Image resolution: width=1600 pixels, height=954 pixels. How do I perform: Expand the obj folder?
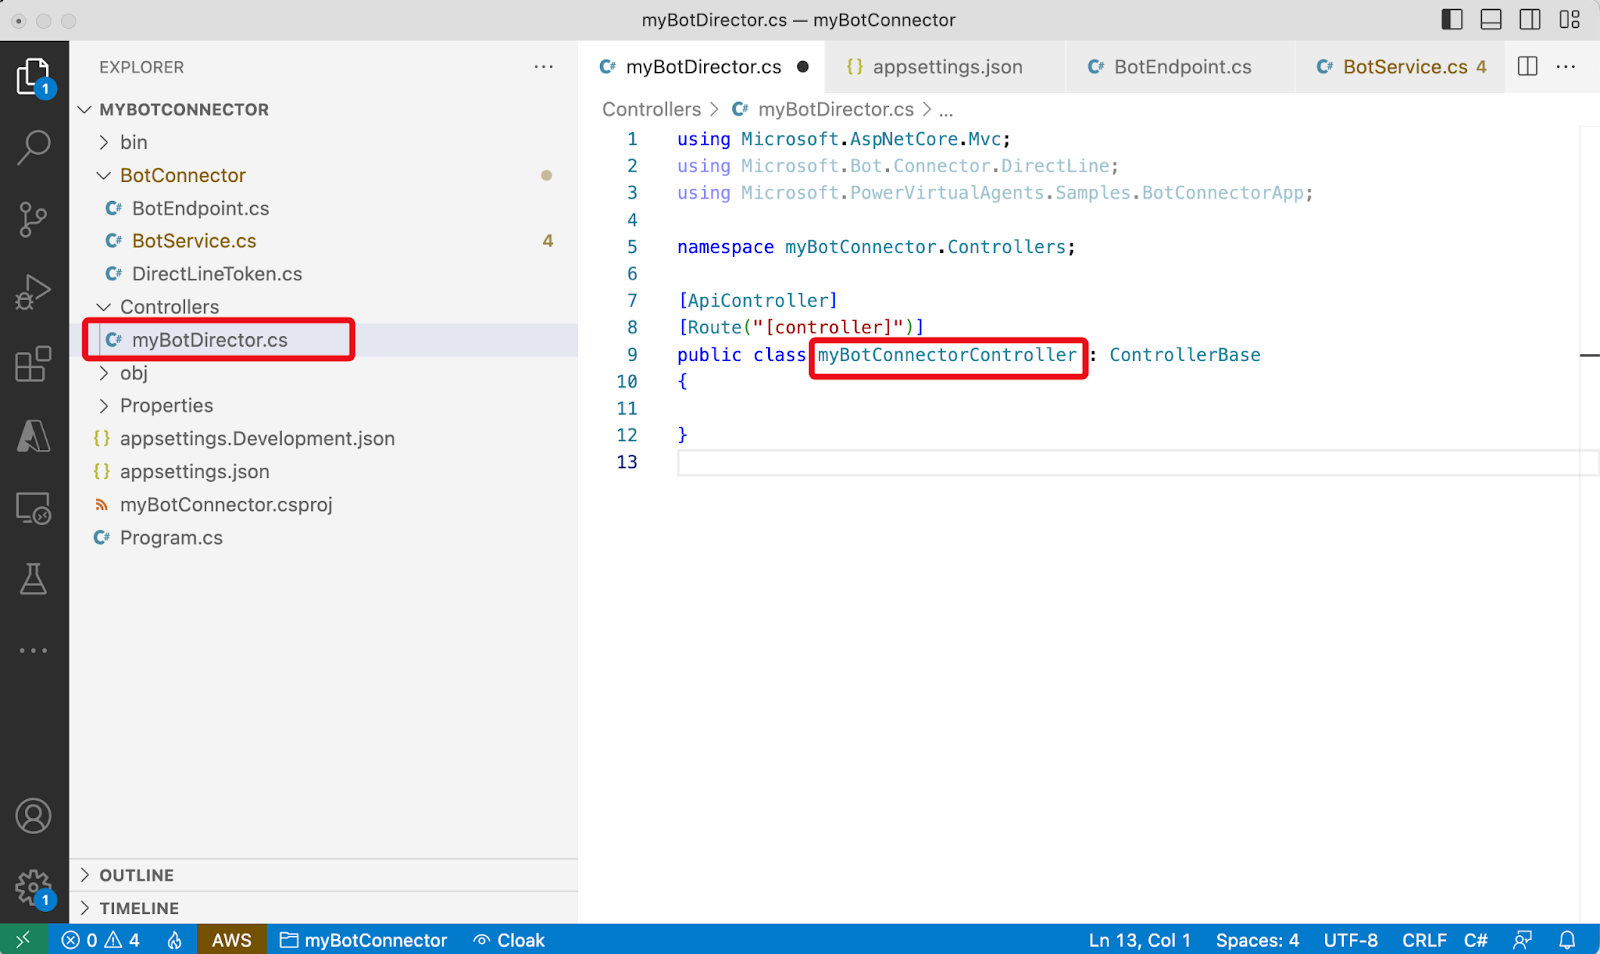(x=324, y=373)
